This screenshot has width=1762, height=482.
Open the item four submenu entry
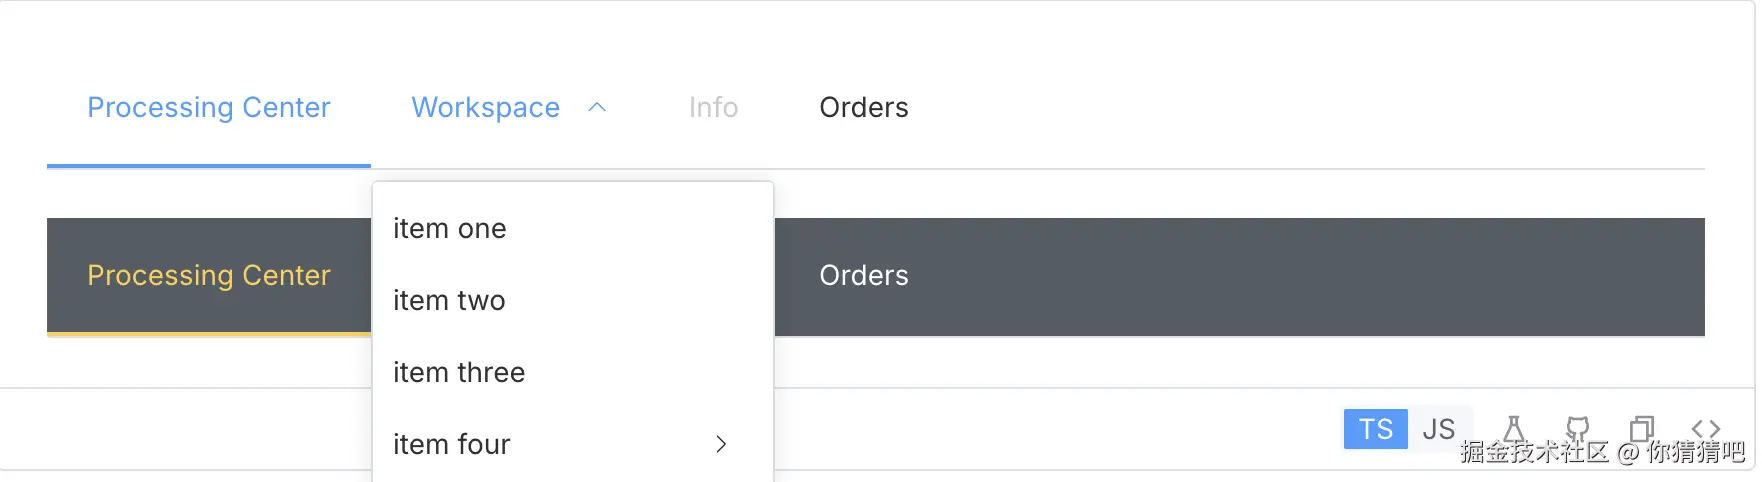click(x=452, y=444)
